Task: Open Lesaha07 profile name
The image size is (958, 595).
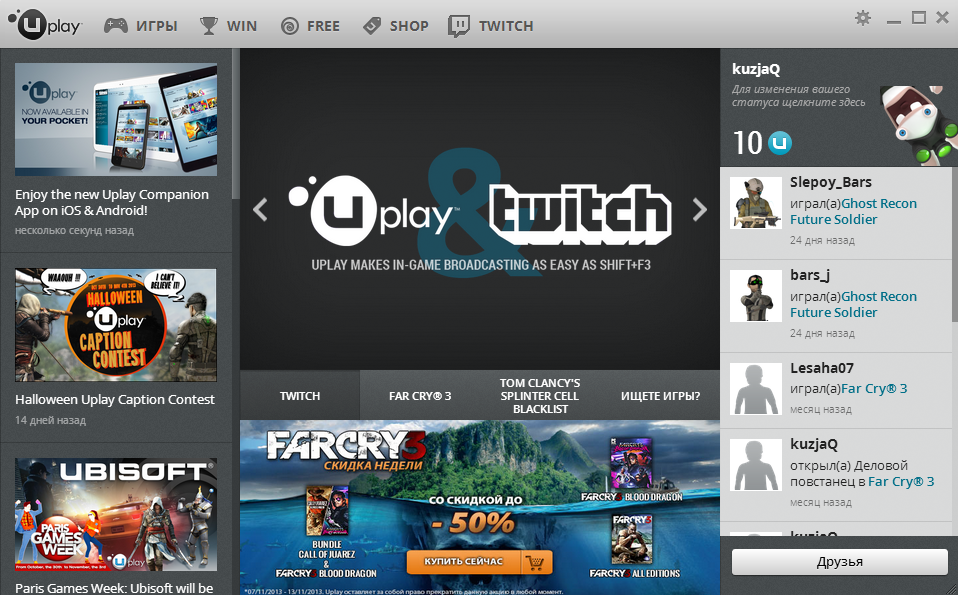Action: [822, 368]
